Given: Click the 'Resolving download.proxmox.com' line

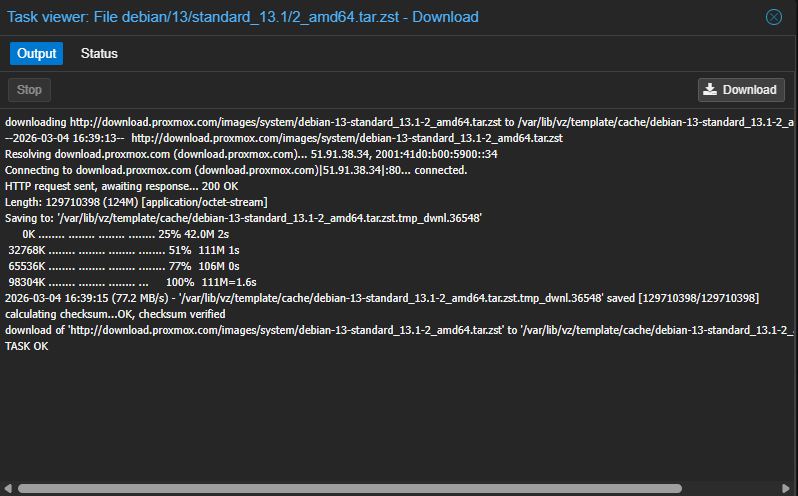Looking at the screenshot, I should coord(251,154).
